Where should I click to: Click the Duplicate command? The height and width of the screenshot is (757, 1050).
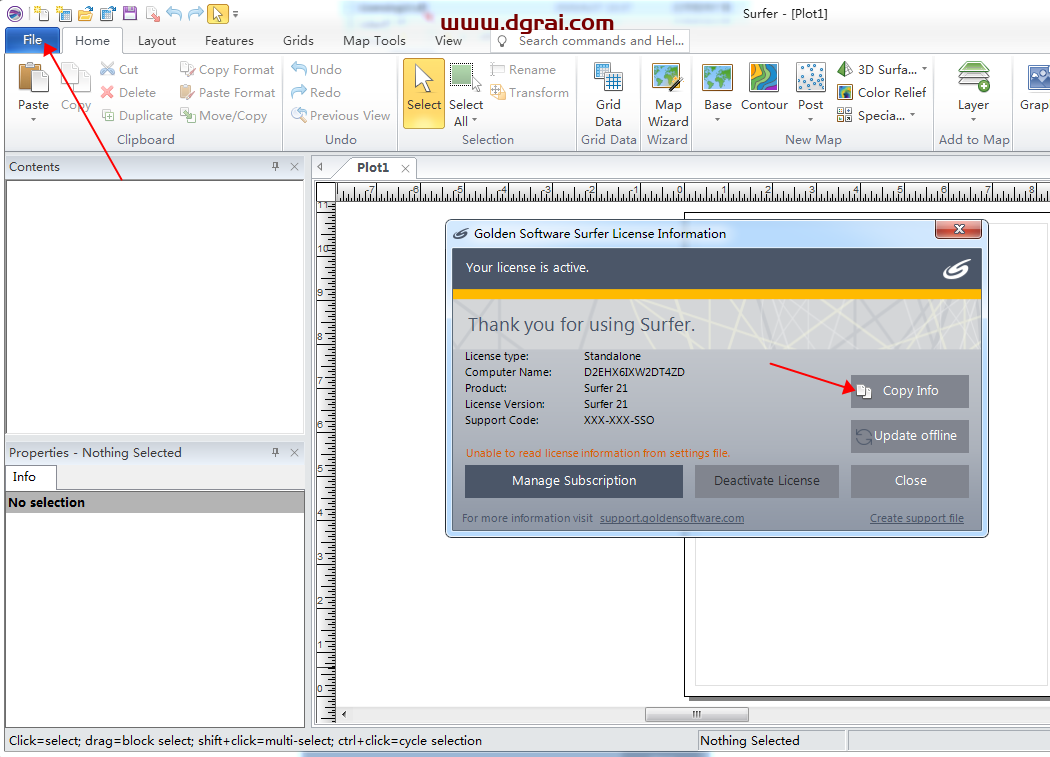[x=137, y=115]
